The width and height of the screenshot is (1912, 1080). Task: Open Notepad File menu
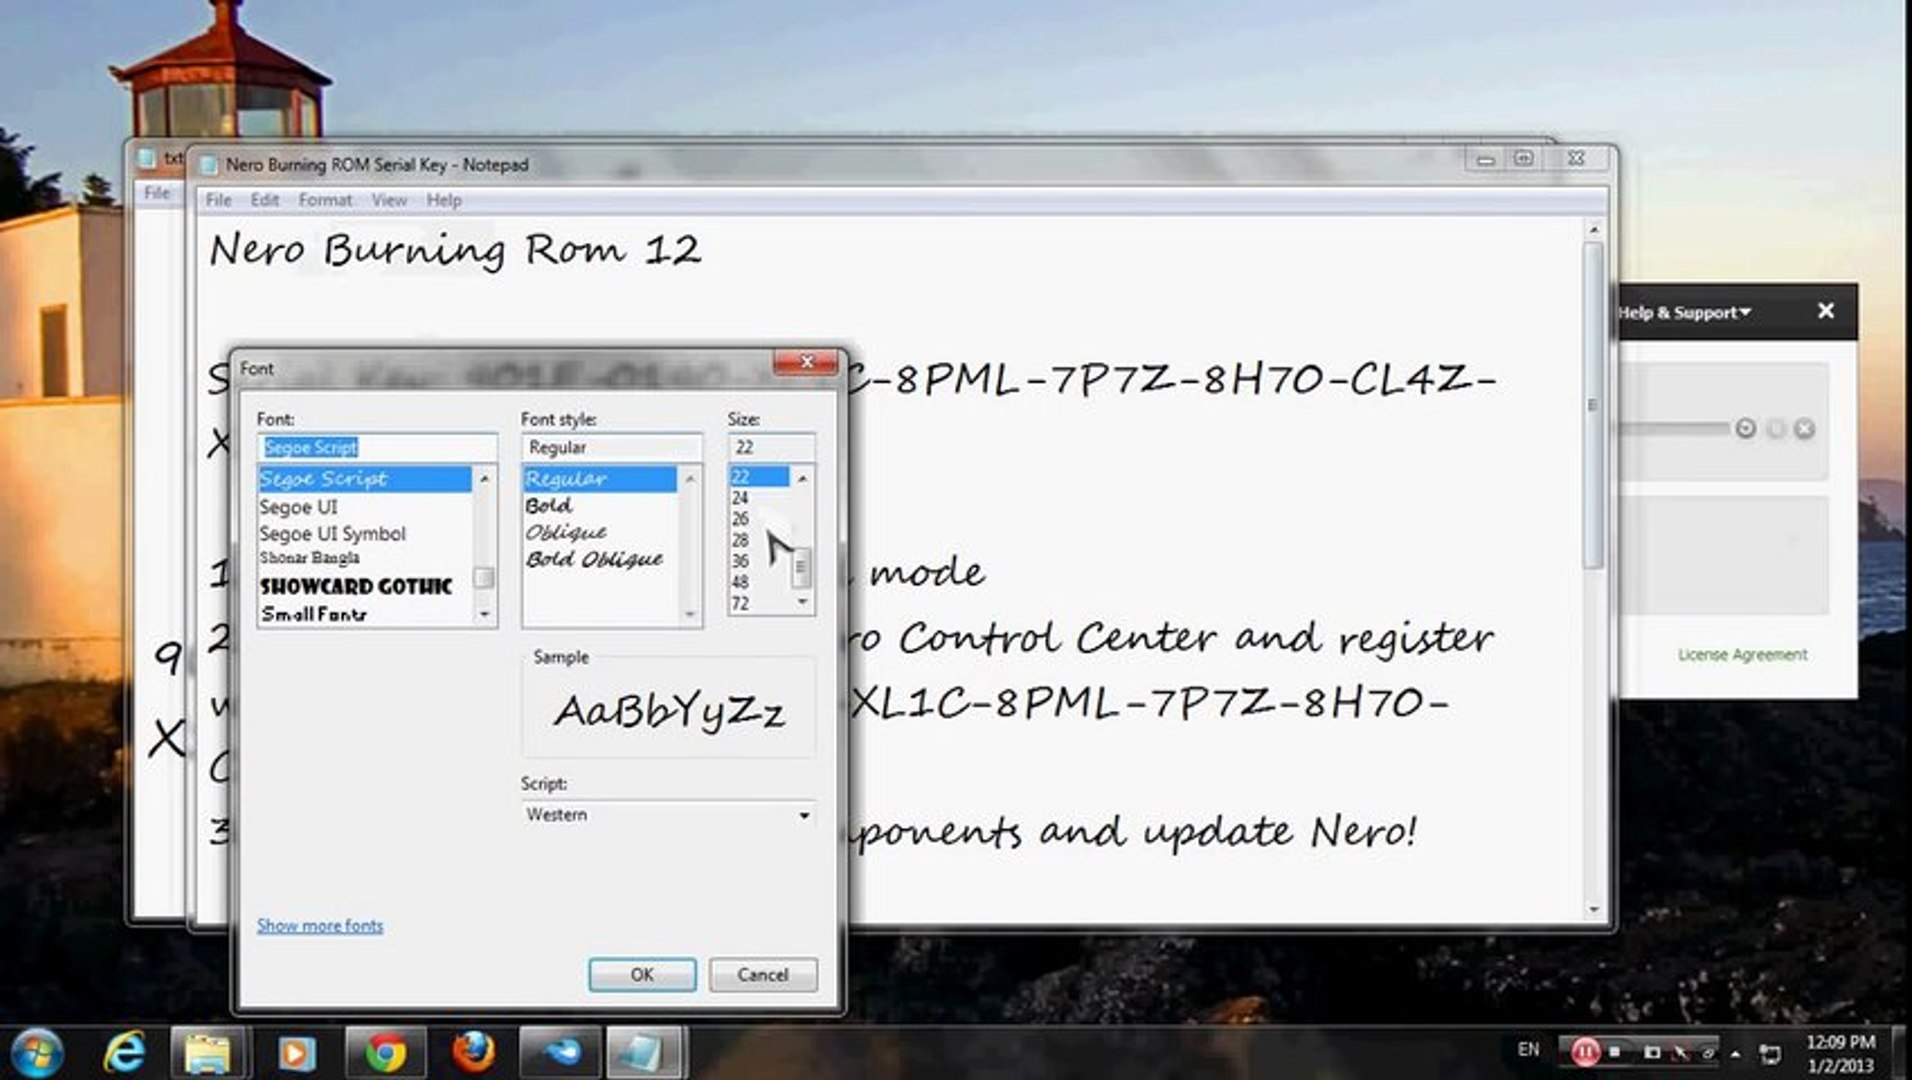(x=218, y=200)
